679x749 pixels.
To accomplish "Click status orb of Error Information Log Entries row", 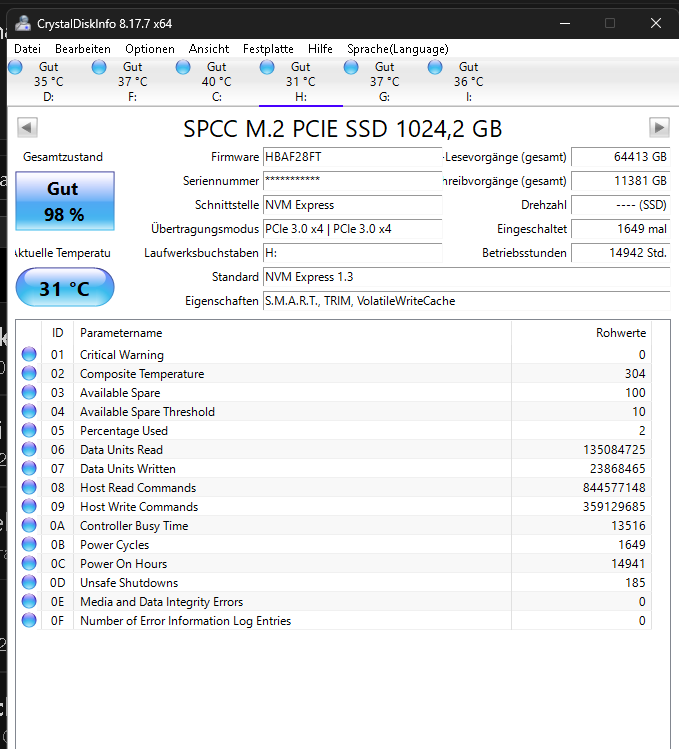I will tap(29, 620).
